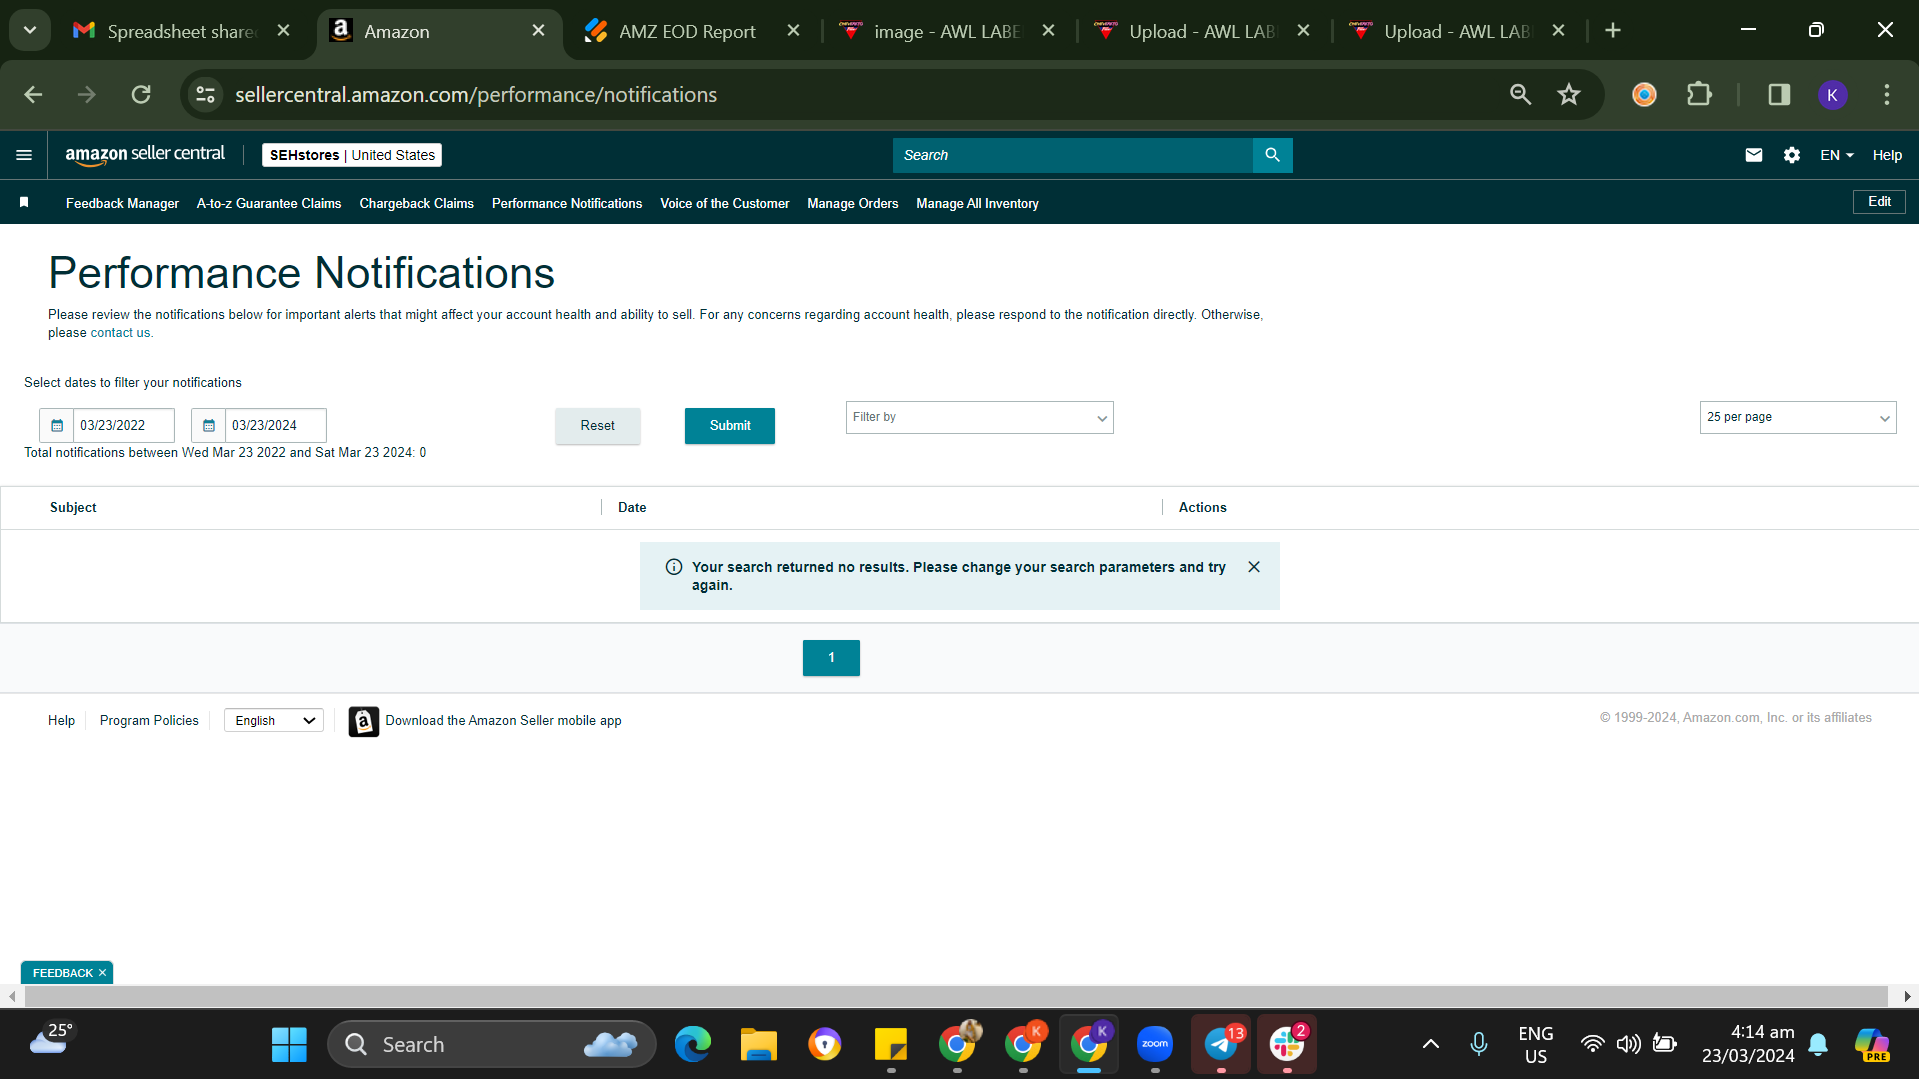Open the Chrome profile K avatar
Image resolution: width=1919 pixels, height=1079 pixels.
[x=1831, y=94]
